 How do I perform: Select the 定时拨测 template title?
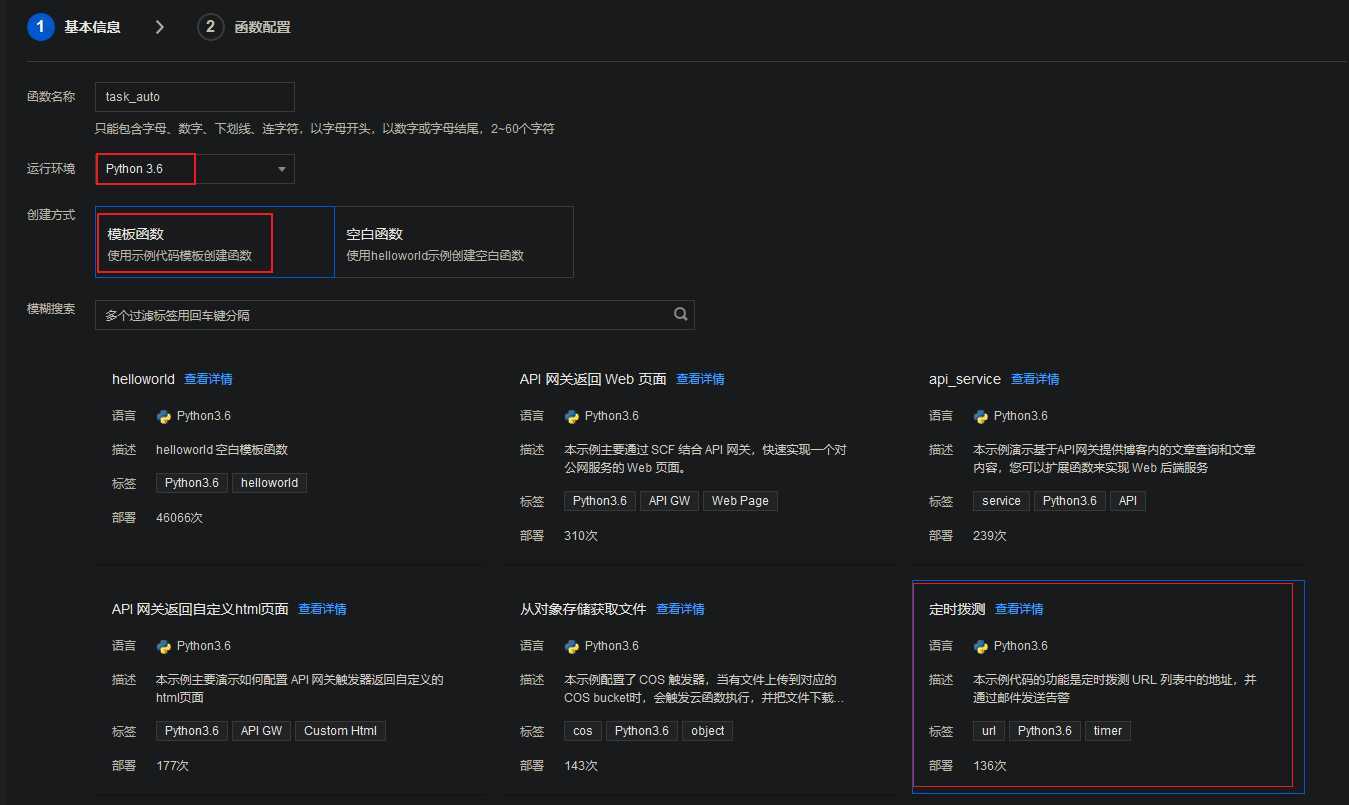coord(957,609)
